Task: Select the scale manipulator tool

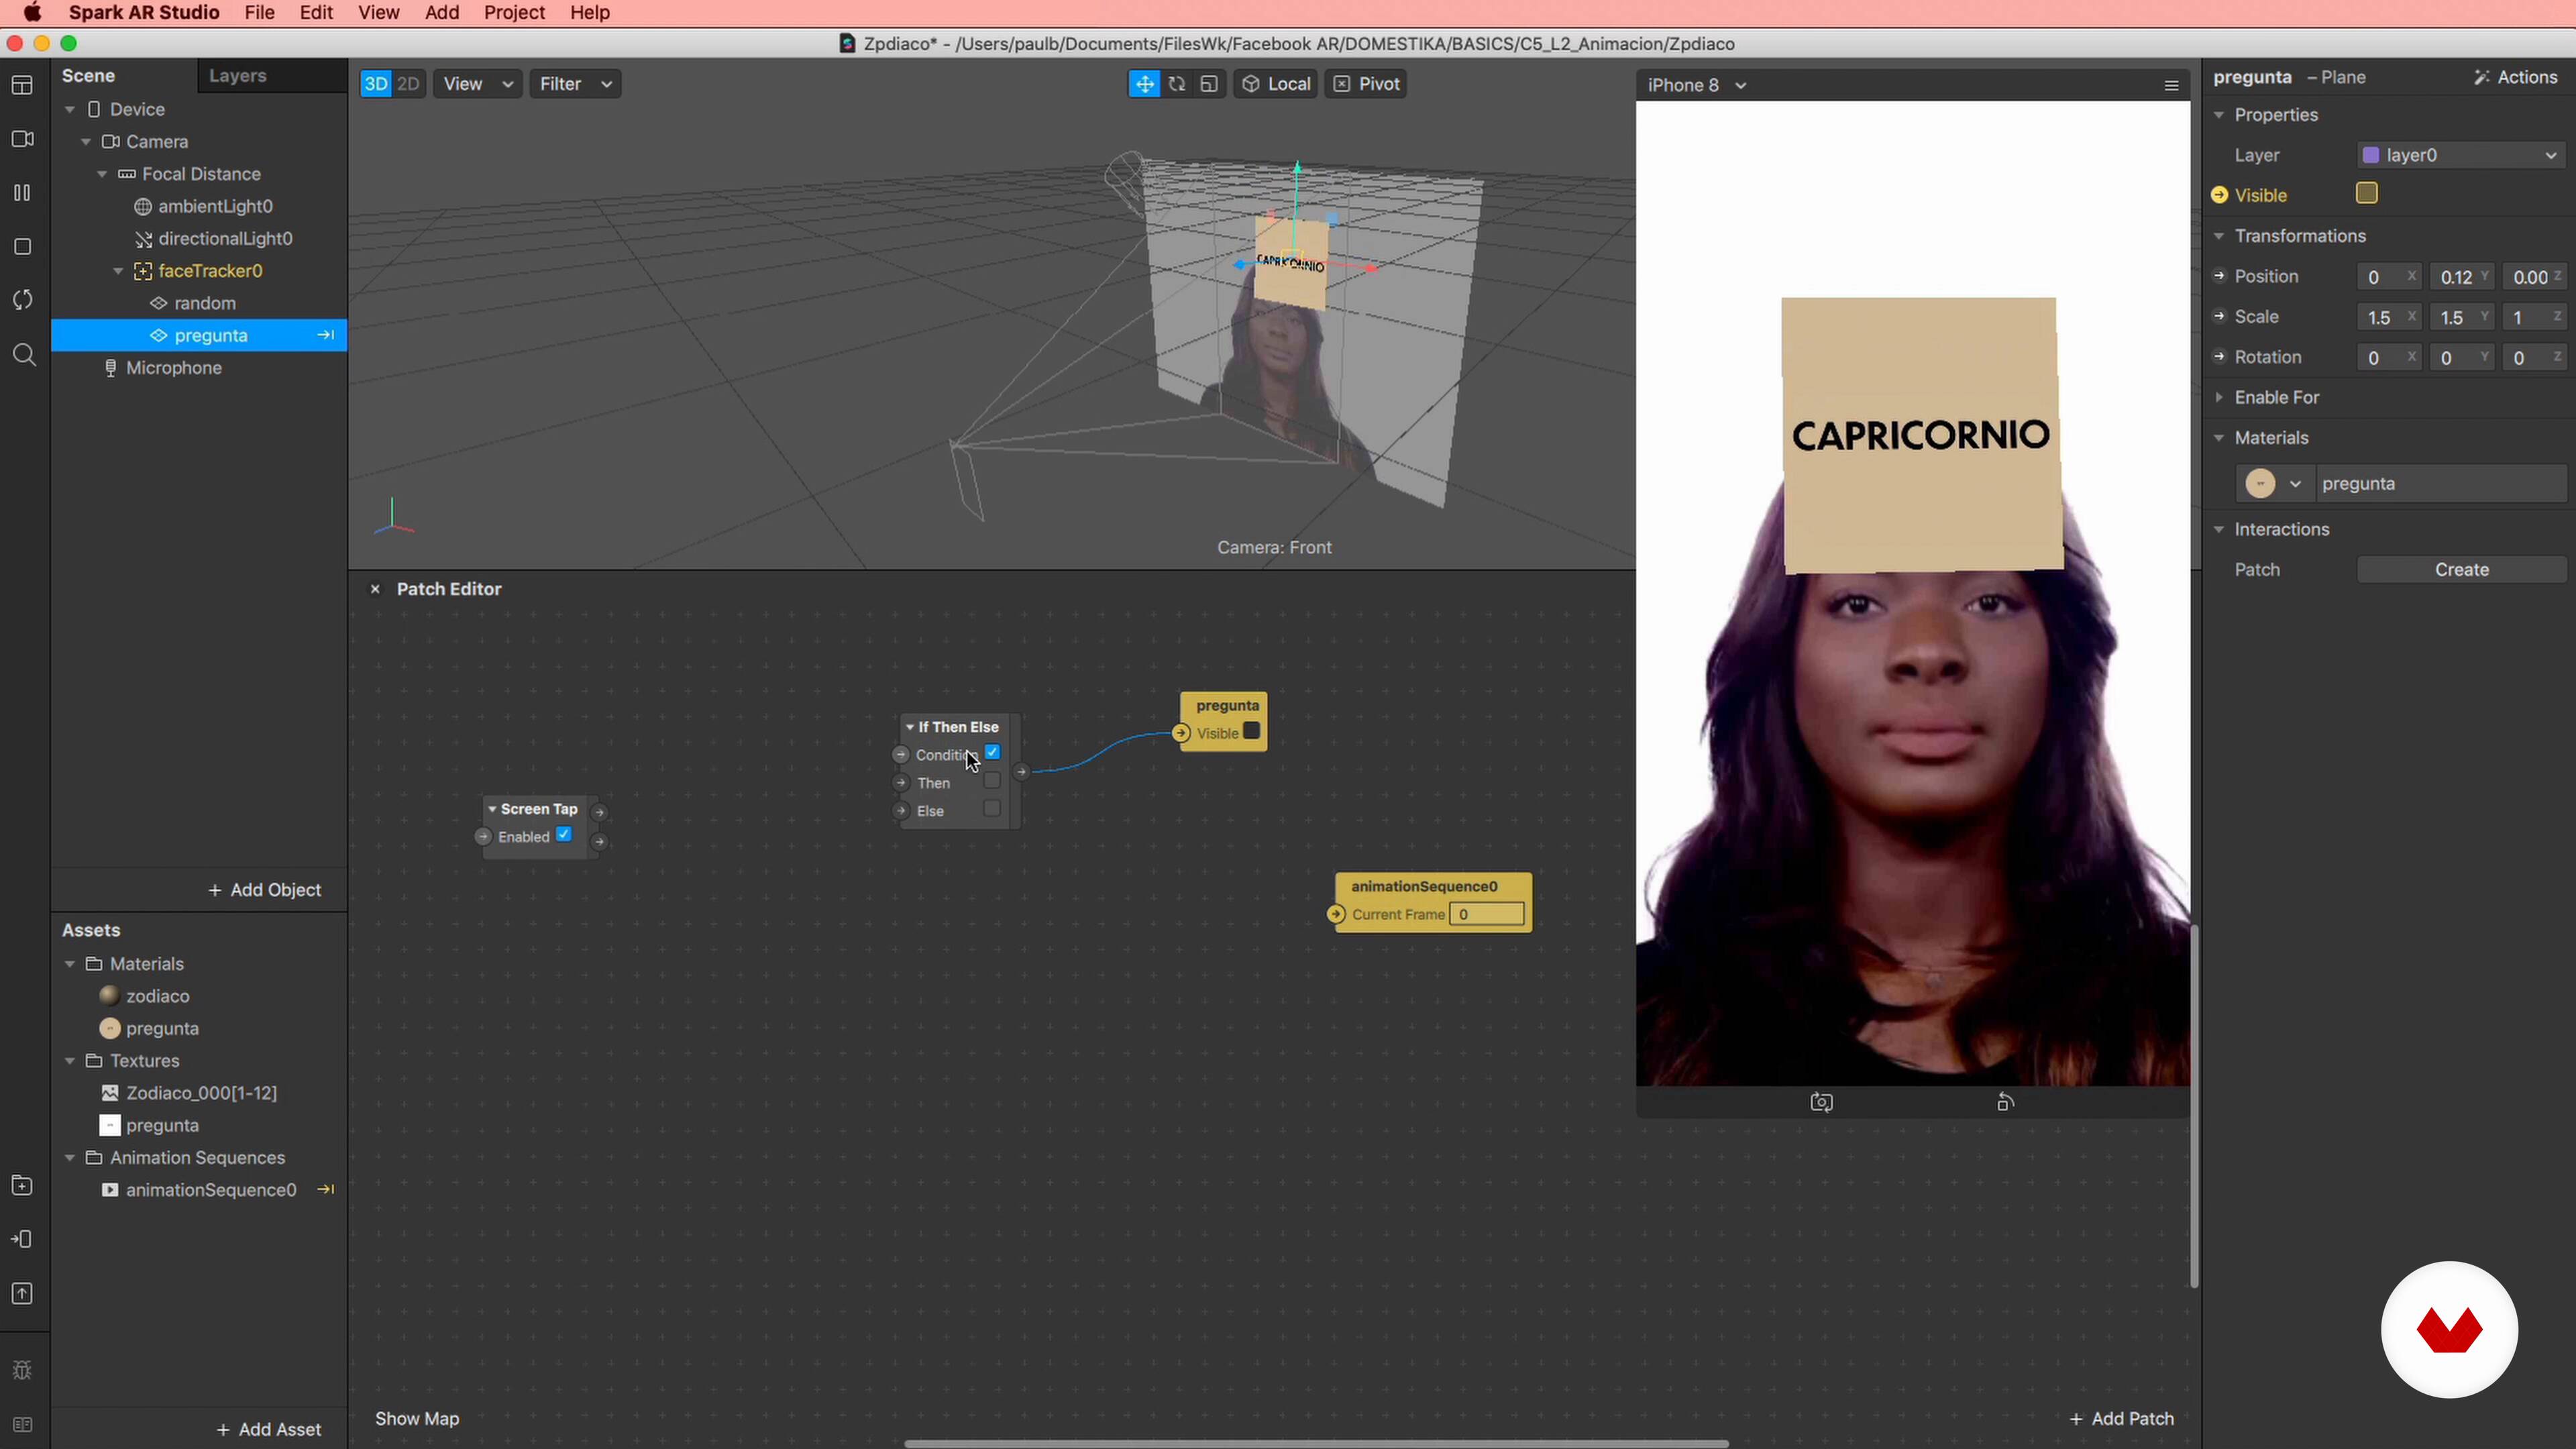Action: point(1209,84)
